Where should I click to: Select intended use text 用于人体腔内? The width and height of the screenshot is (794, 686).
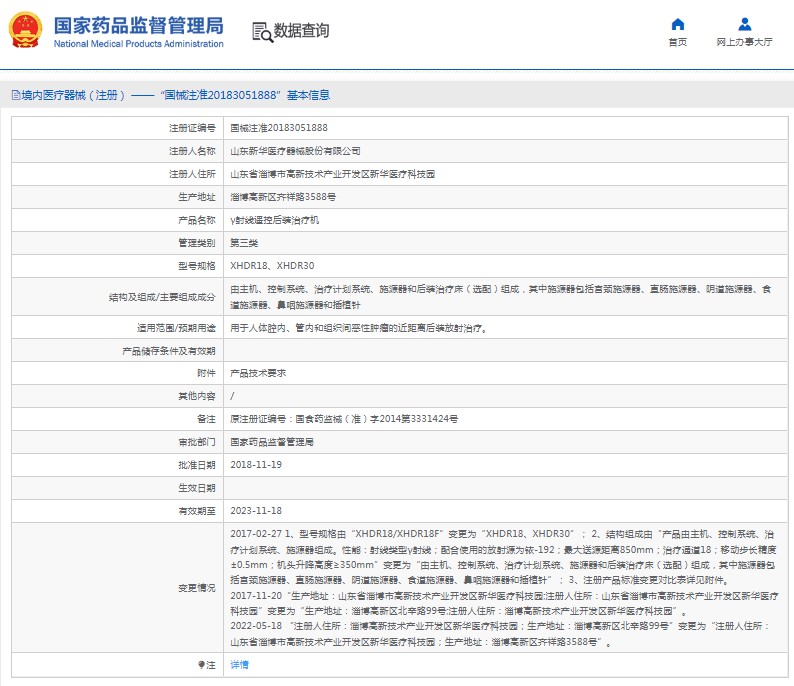pyautogui.click(x=359, y=328)
